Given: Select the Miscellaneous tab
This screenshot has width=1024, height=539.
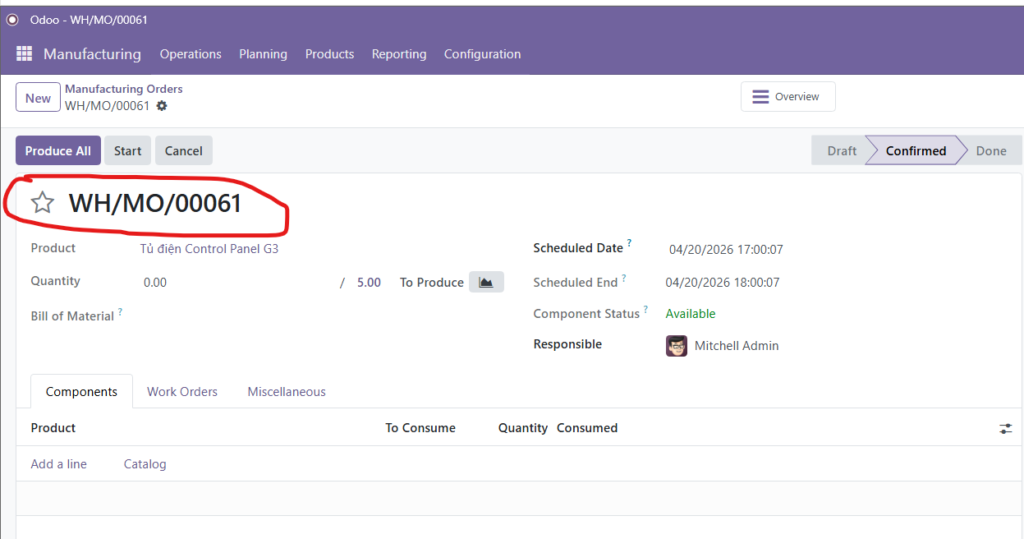Looking at the screenshot, I should [286, 392].
